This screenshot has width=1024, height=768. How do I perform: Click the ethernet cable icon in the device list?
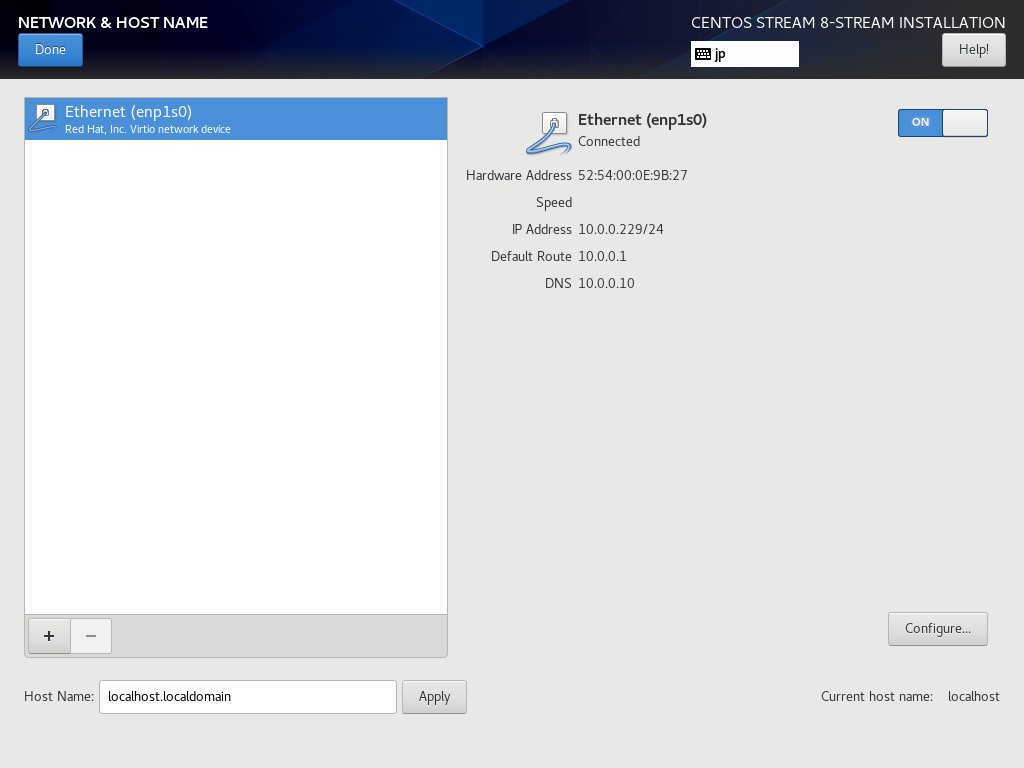click(43, 118)
